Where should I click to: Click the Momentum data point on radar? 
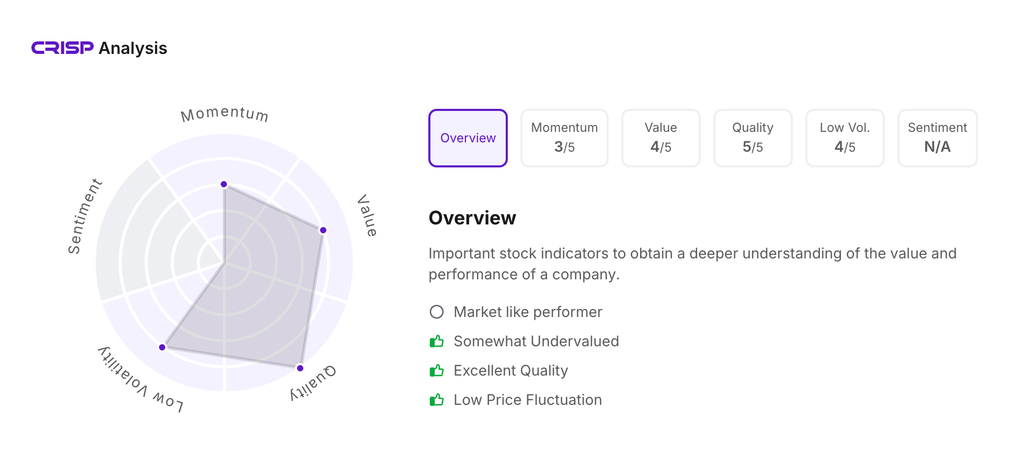pos(224,184)
